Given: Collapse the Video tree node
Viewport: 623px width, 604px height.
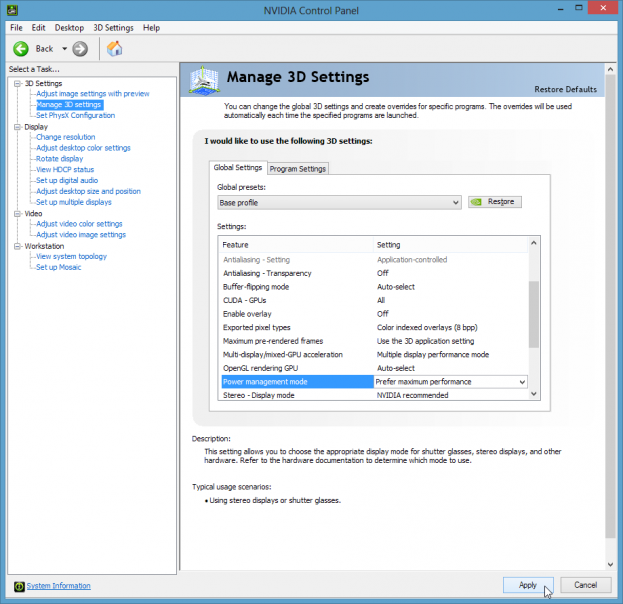Looking at the screenshot, I should coord(17,213).
